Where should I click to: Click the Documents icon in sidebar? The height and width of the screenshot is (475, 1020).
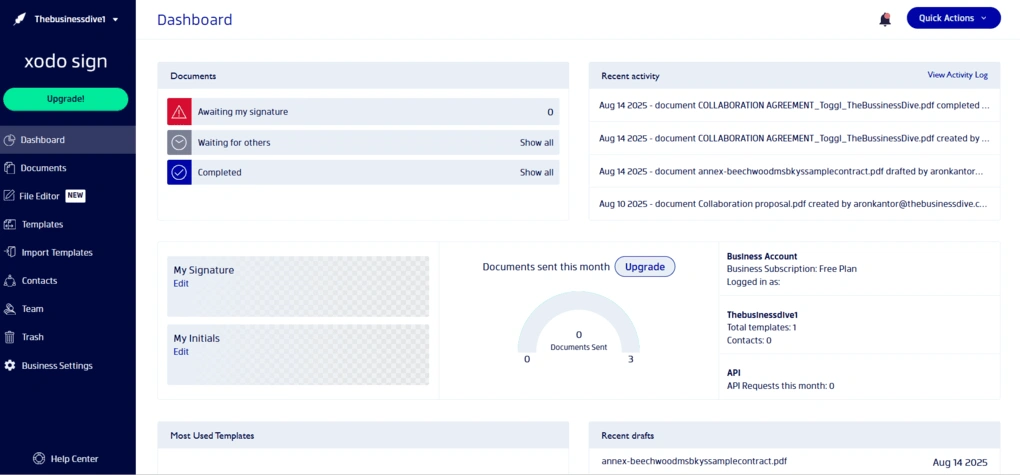9,168
